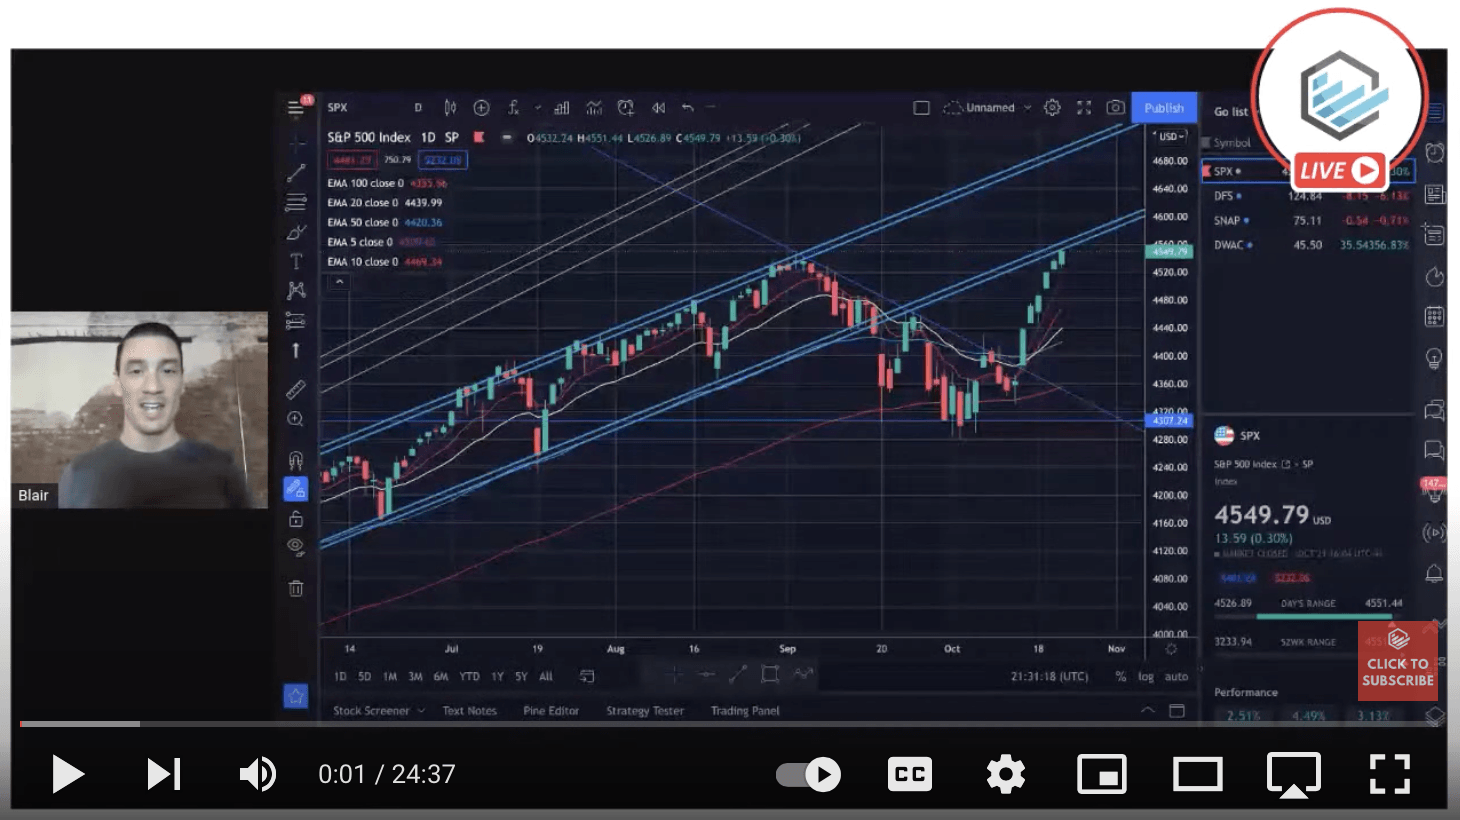
Task: Expand the Stock Screener dropdown
Action: 378,711
